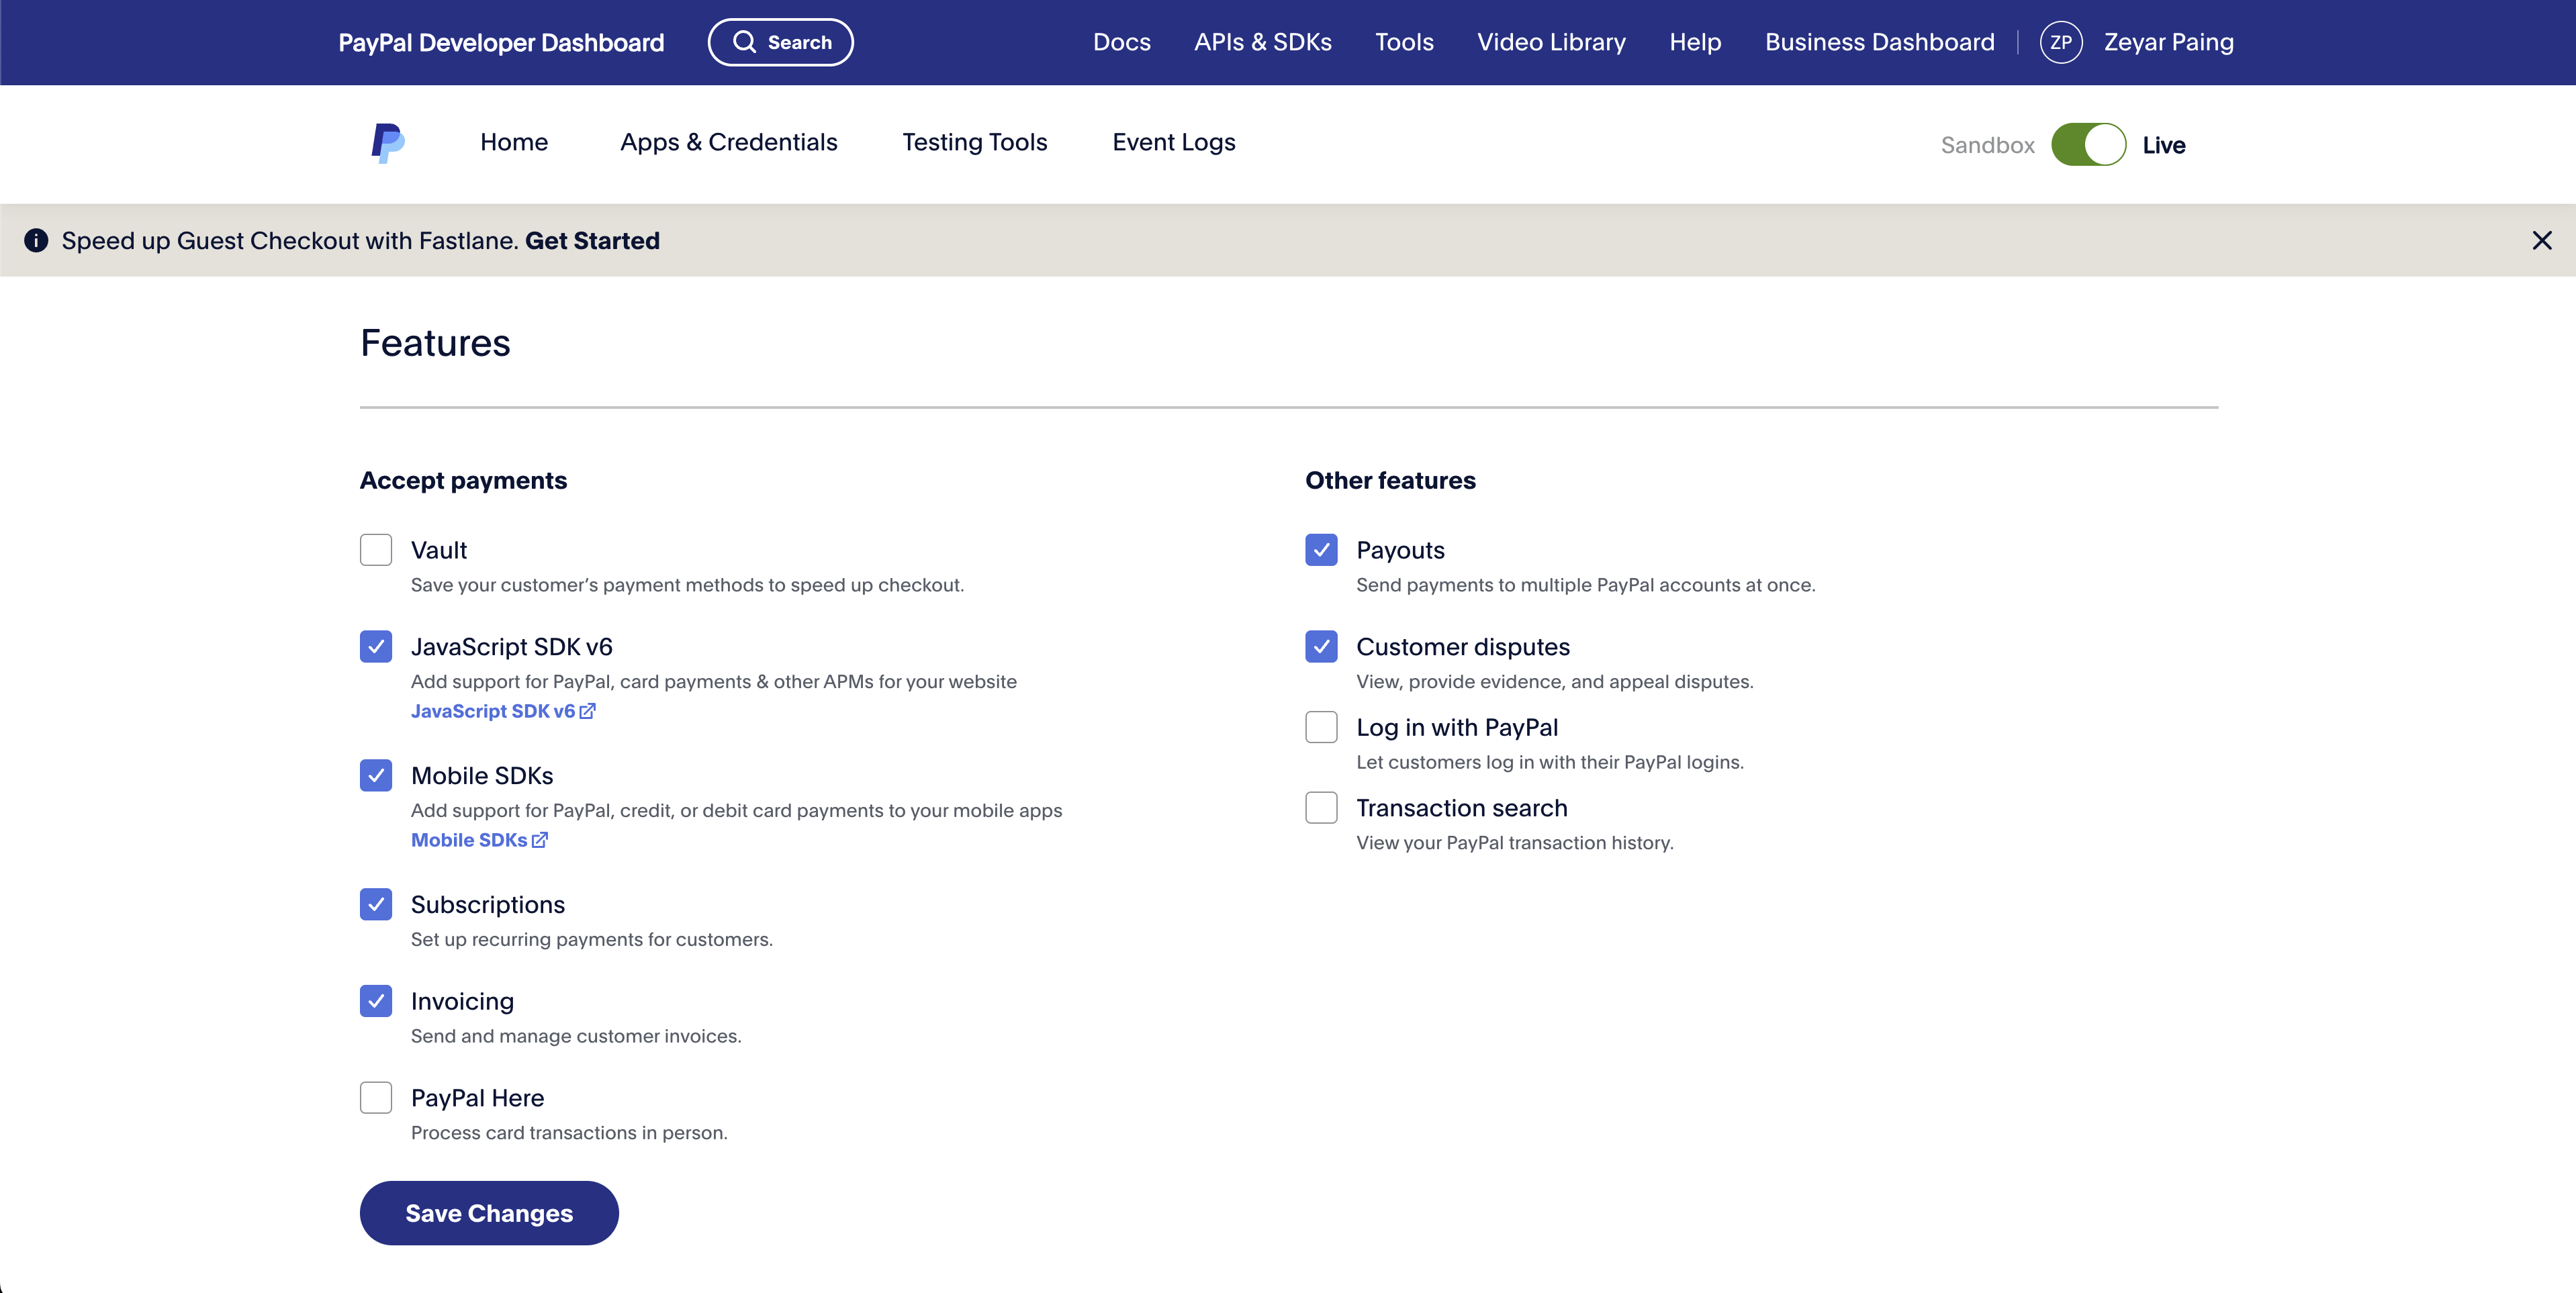
Task: Click the info icon in Fastlane banner
Action: 36,240
